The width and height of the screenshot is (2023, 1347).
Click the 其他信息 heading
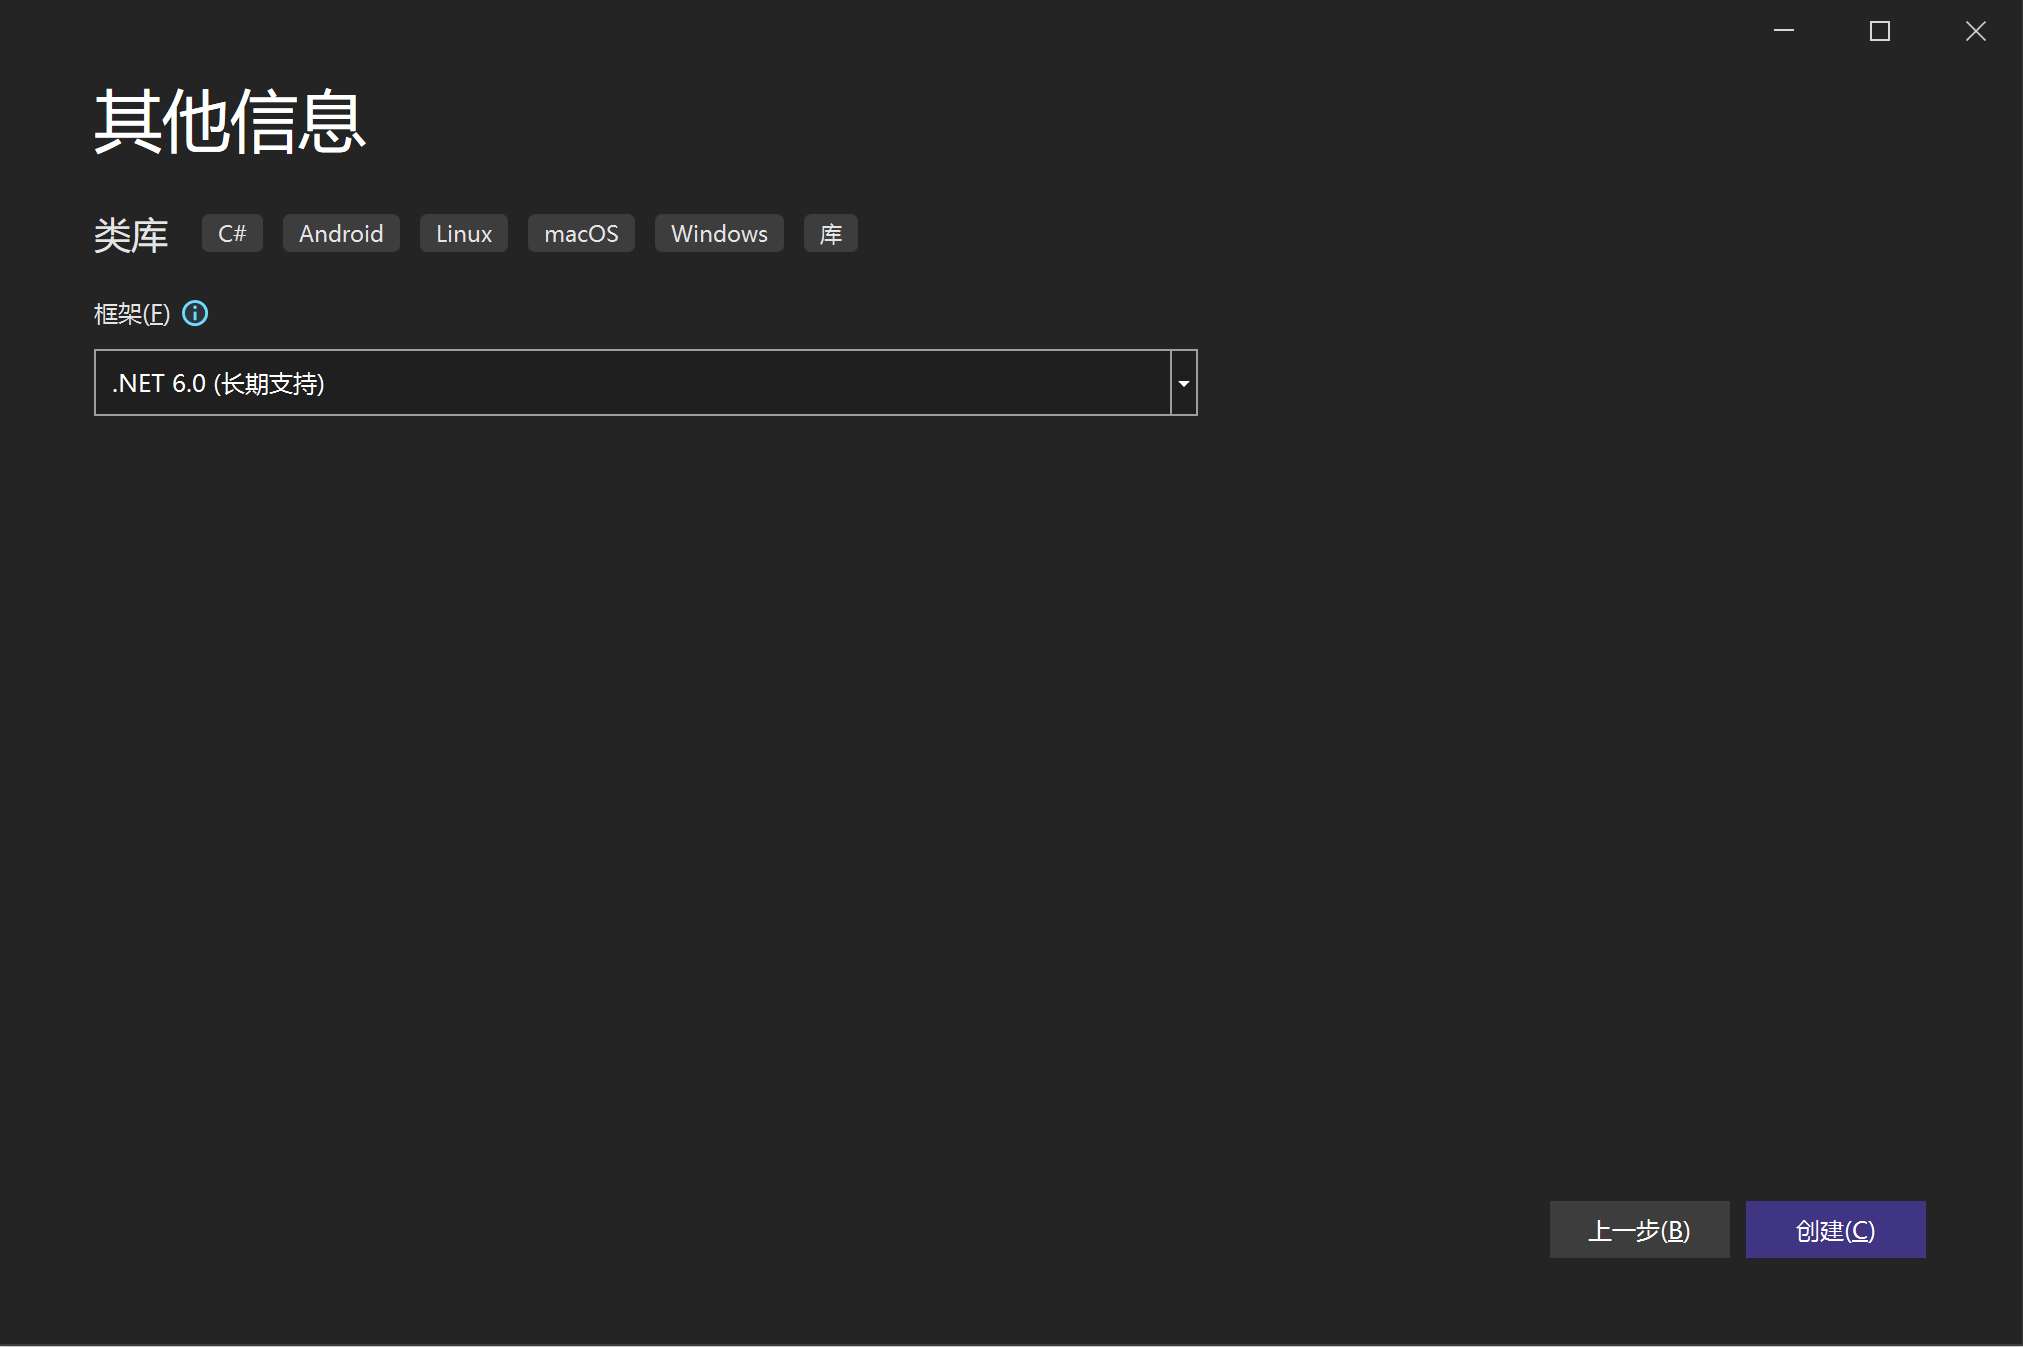click(230, 121)
